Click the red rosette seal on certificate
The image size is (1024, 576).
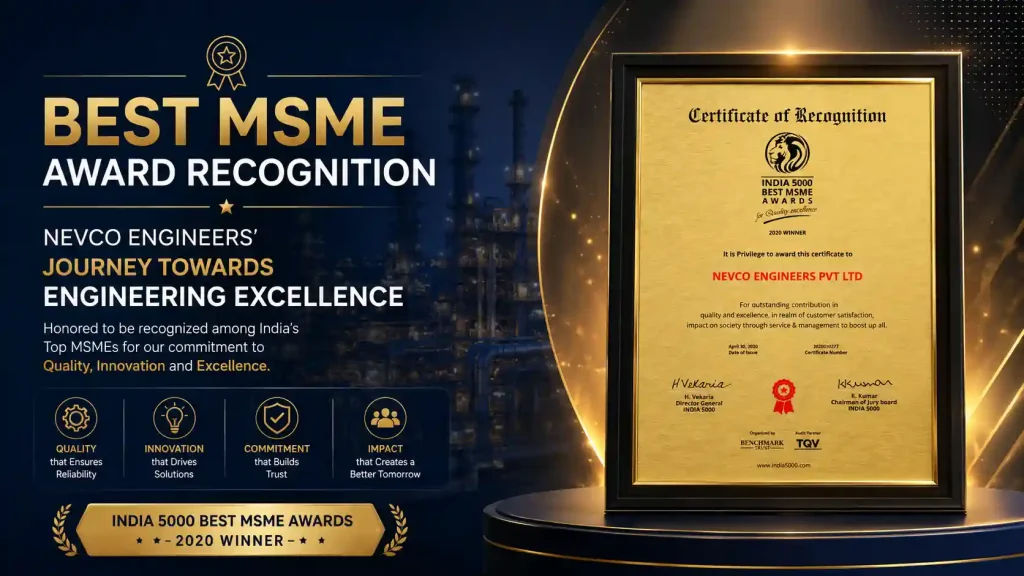[x=784, y=396]
